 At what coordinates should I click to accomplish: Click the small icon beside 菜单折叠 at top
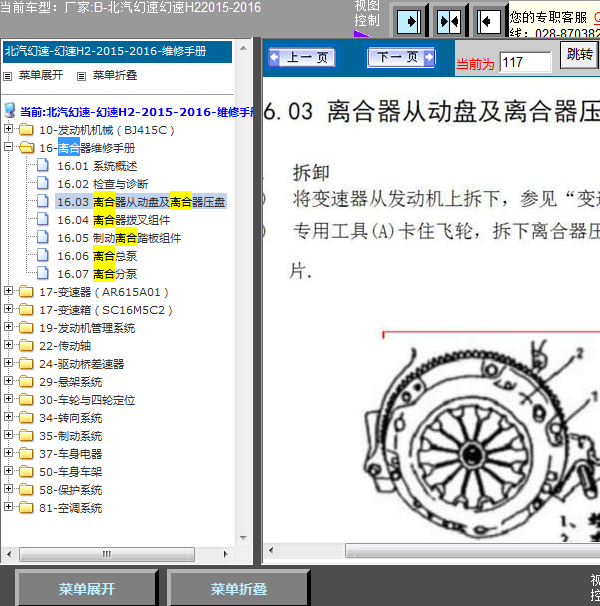click(81, 76)
